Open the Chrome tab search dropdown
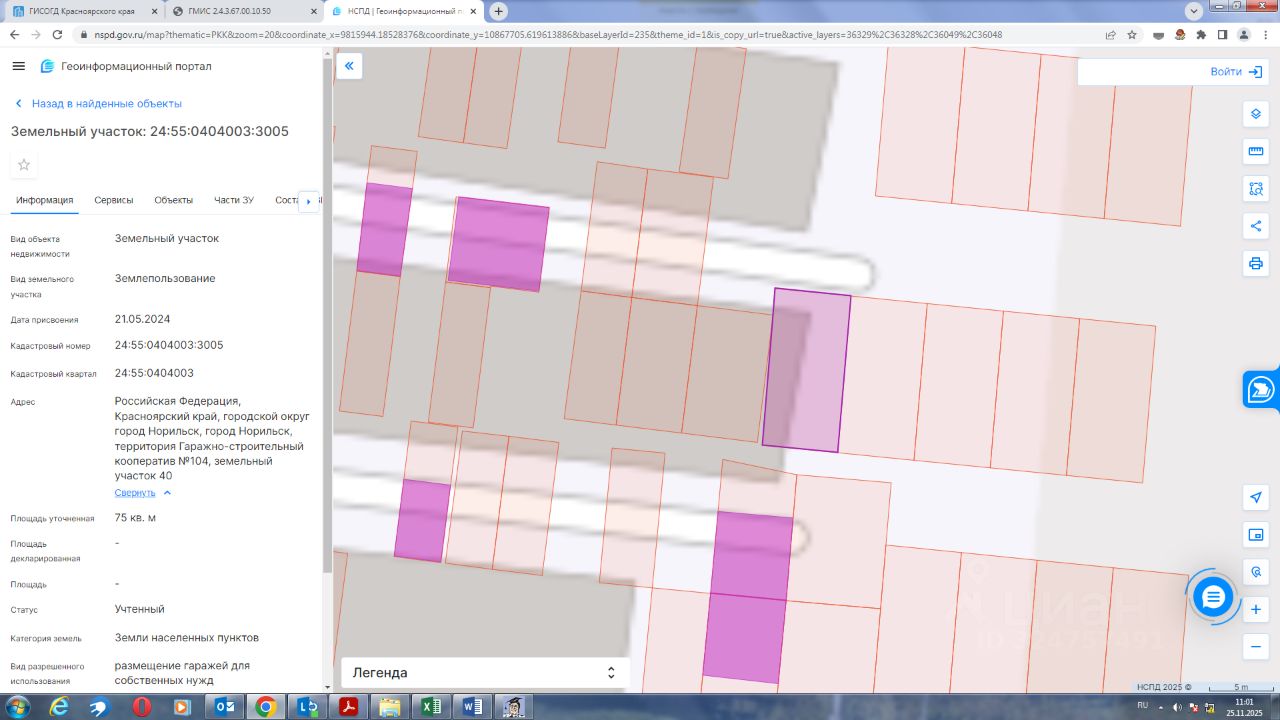Viewport: 1280px width, 720px height. [1192, 11]
